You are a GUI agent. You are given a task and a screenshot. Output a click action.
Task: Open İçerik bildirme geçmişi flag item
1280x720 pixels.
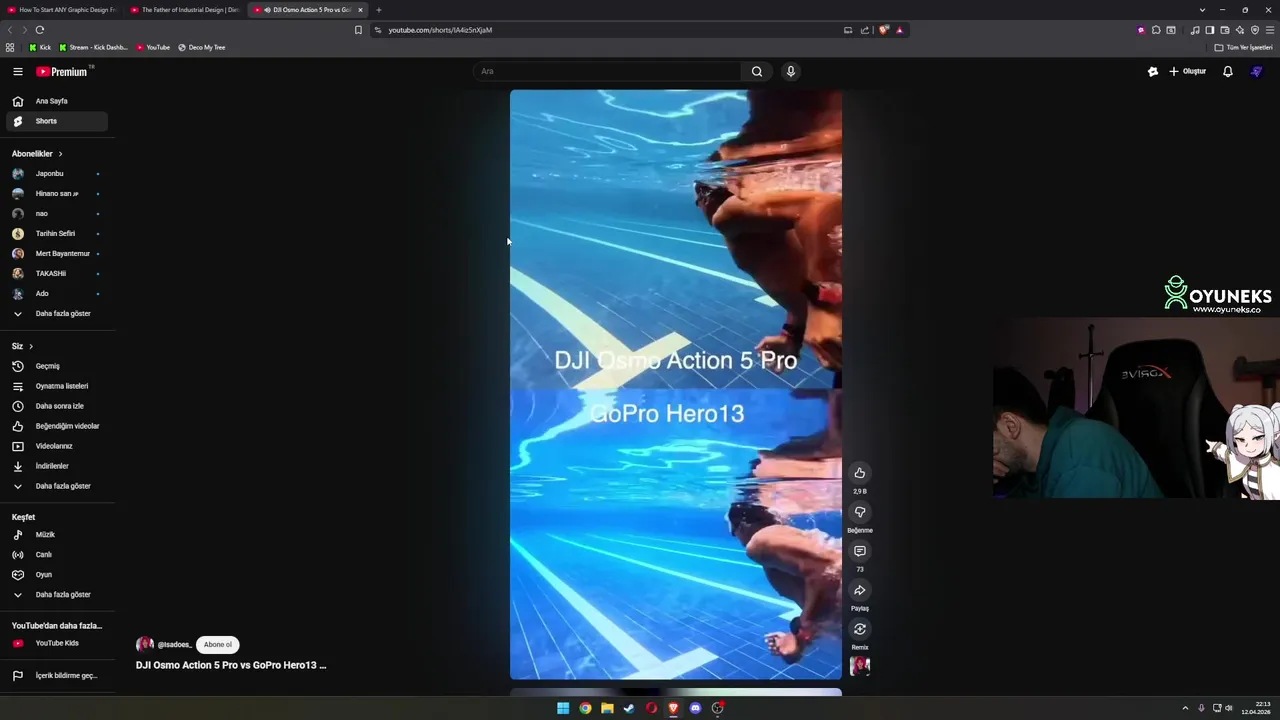[x=57, y=676]
